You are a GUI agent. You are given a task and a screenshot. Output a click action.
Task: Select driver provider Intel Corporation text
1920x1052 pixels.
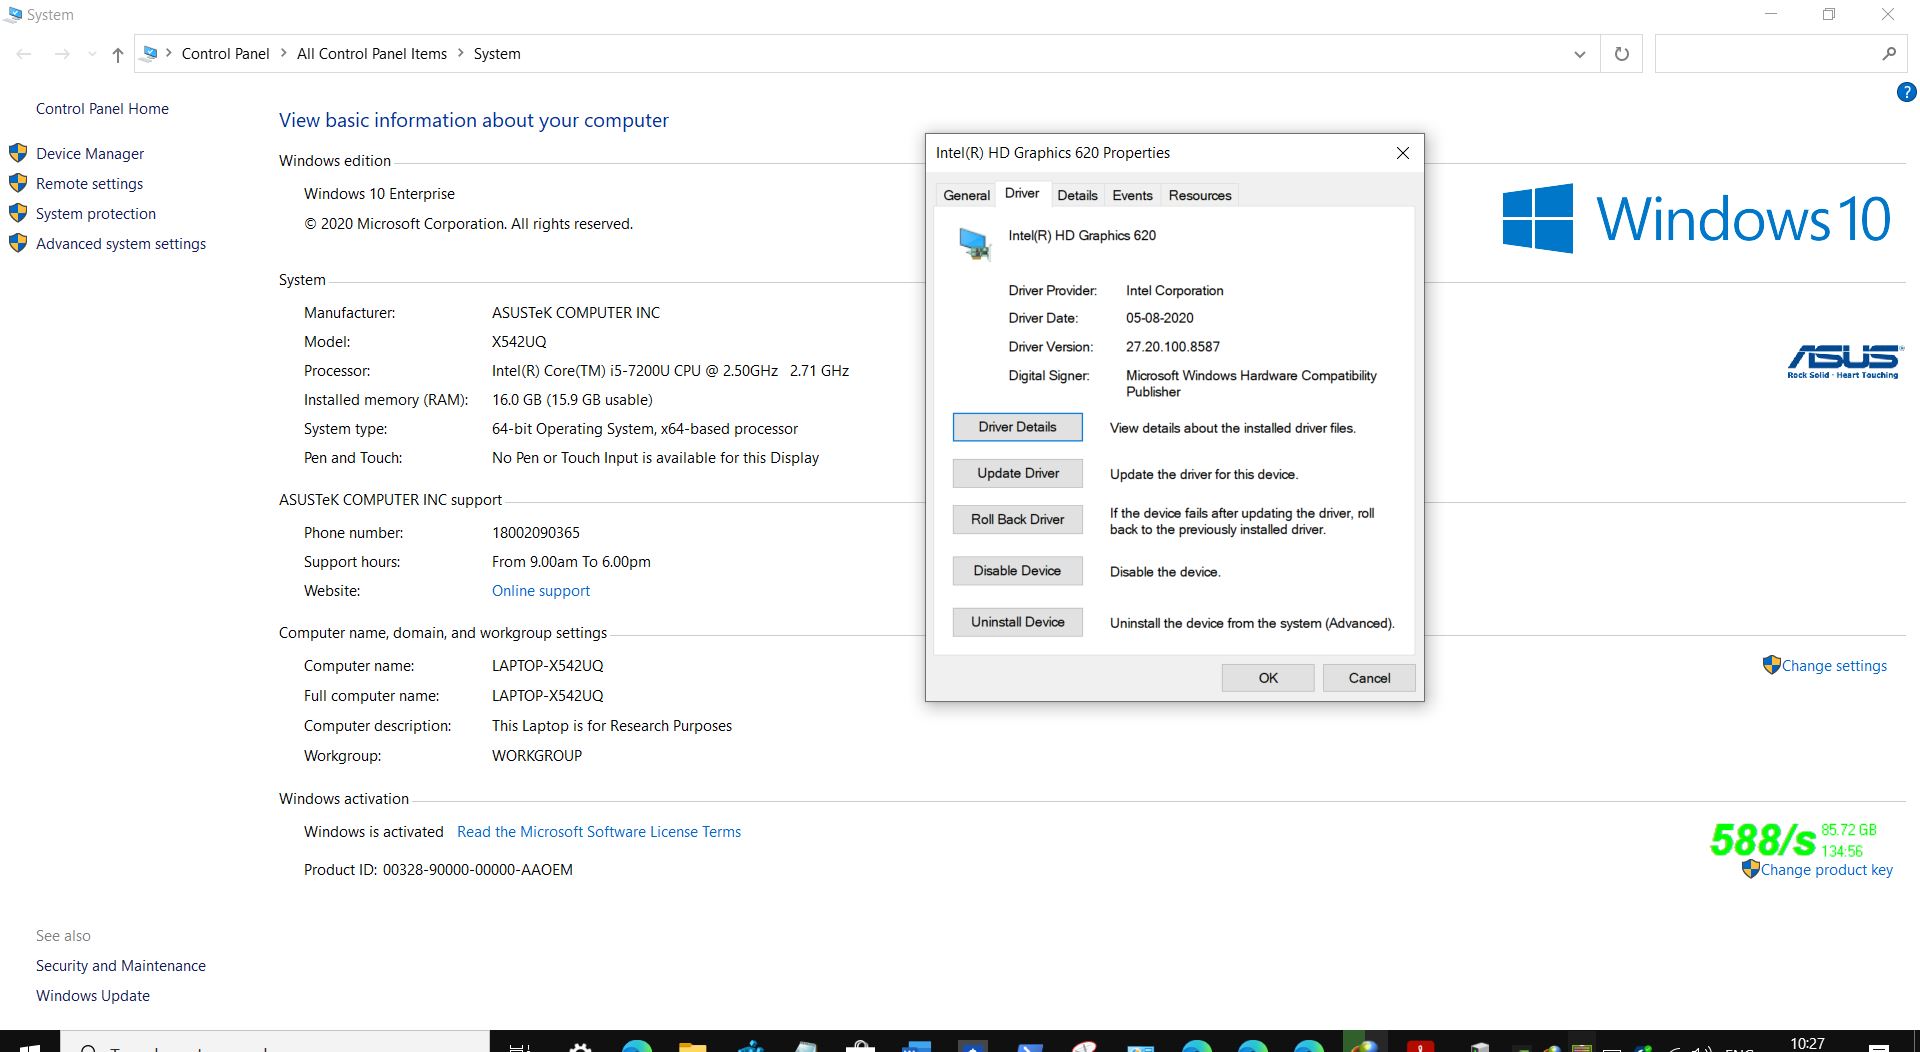pyautogui.click(x=1175, y=291)
